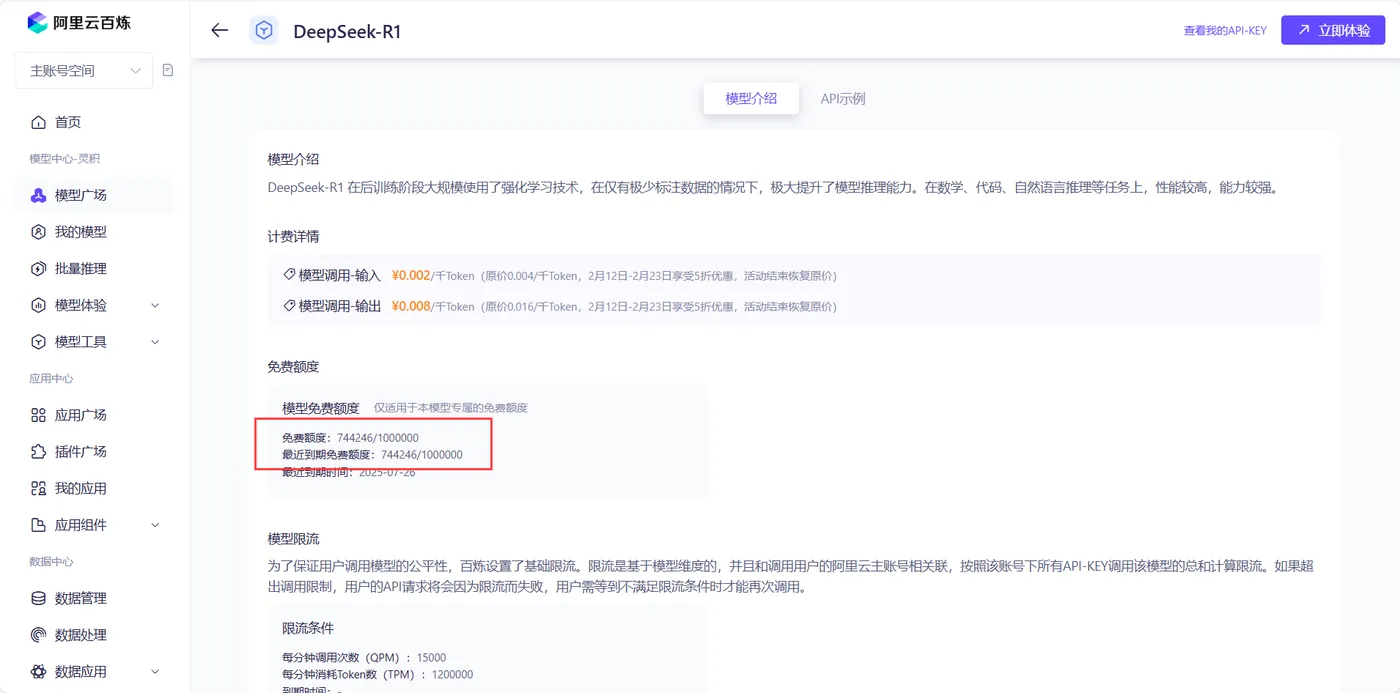Click the 首页 home icon
This screenshot has height=693, width=1400.
click(39, 122)
